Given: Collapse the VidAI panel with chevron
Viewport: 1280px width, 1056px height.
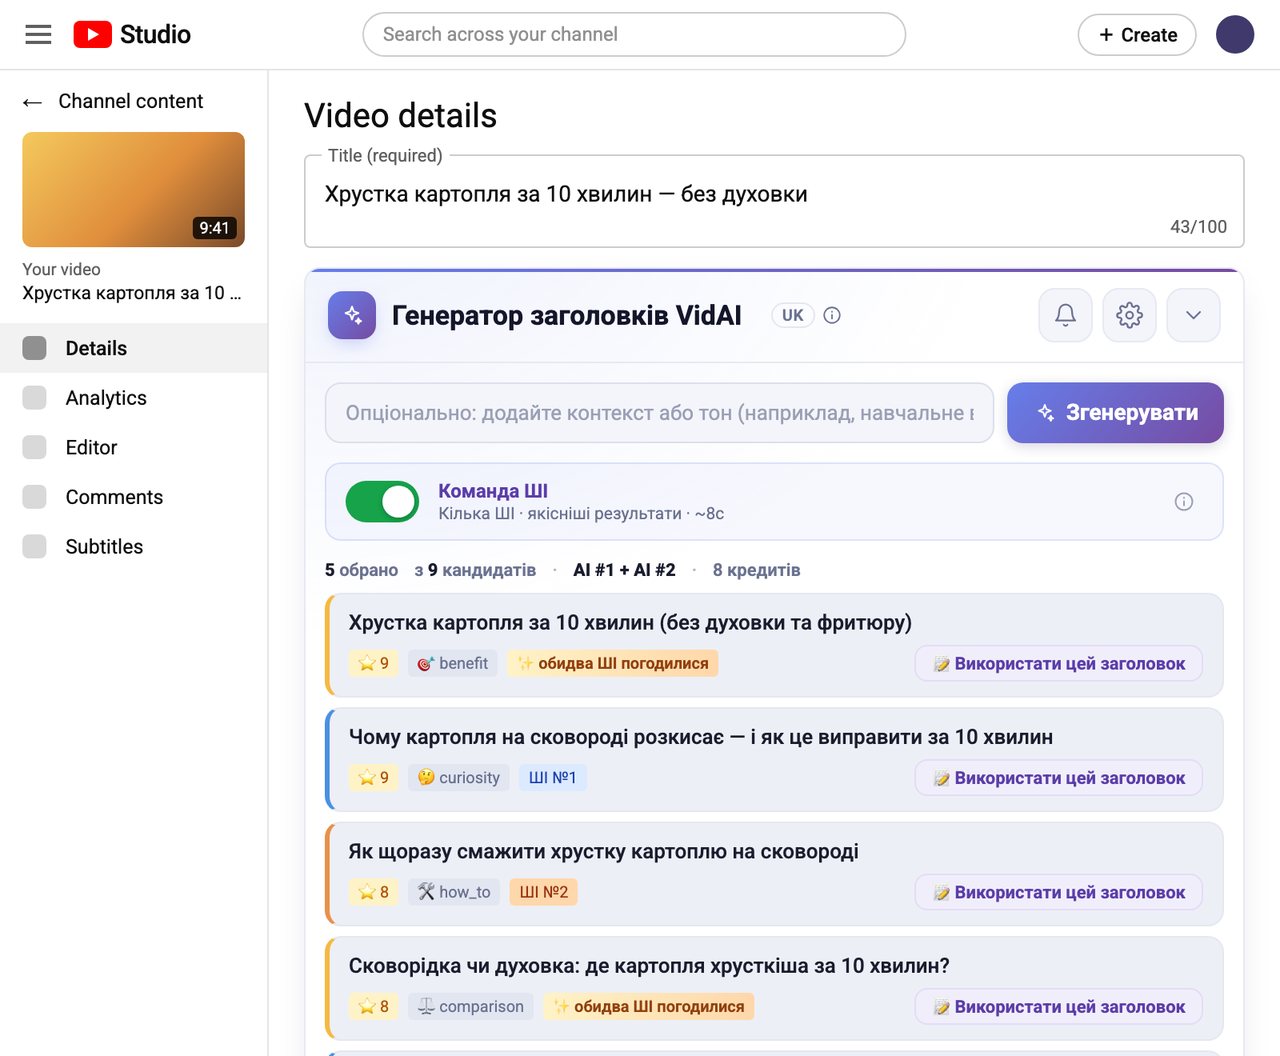Looking at the screenshot, I should click(x=1194, y=316).
